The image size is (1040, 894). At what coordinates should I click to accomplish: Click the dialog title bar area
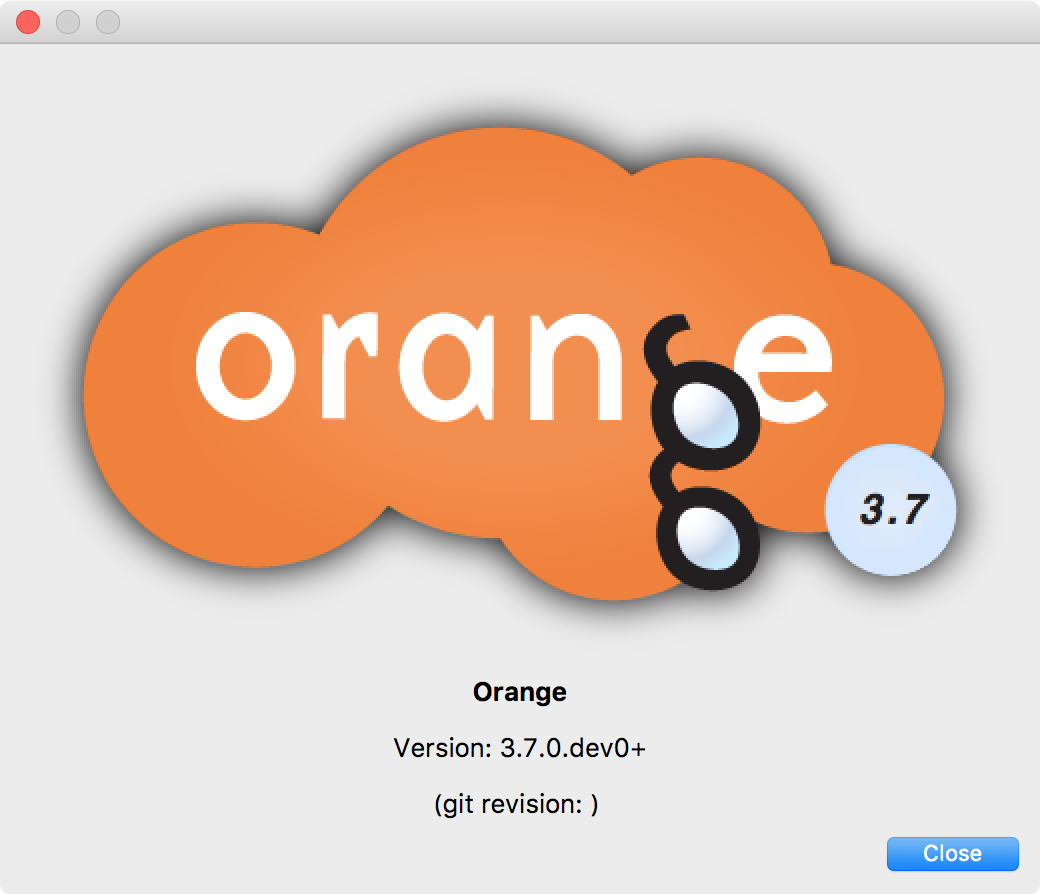[x=520, y=21]
